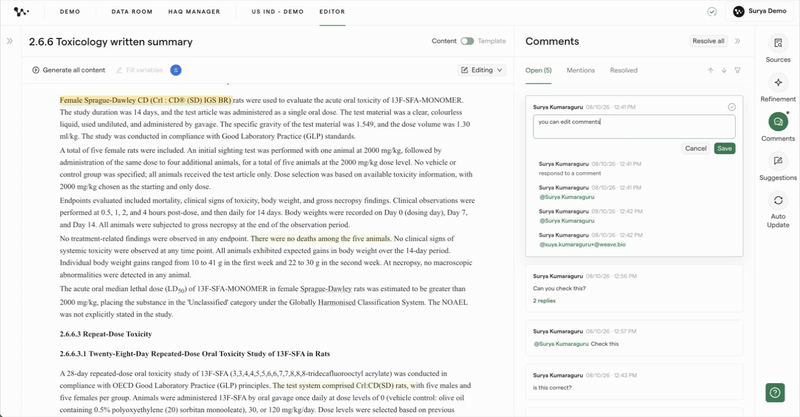This screenshot has width=800, height=417.
Task: Click the Template label
Action: click(x=492, y=41)
